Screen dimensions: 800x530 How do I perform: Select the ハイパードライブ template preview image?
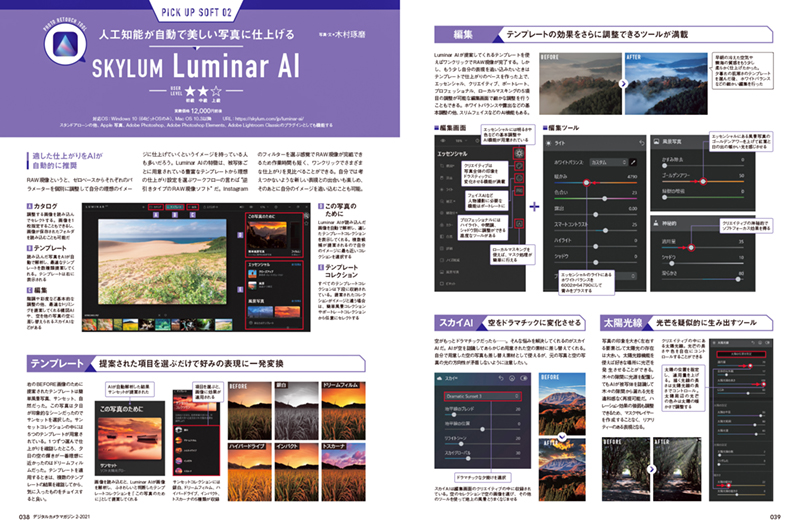[x=249, y=472]
